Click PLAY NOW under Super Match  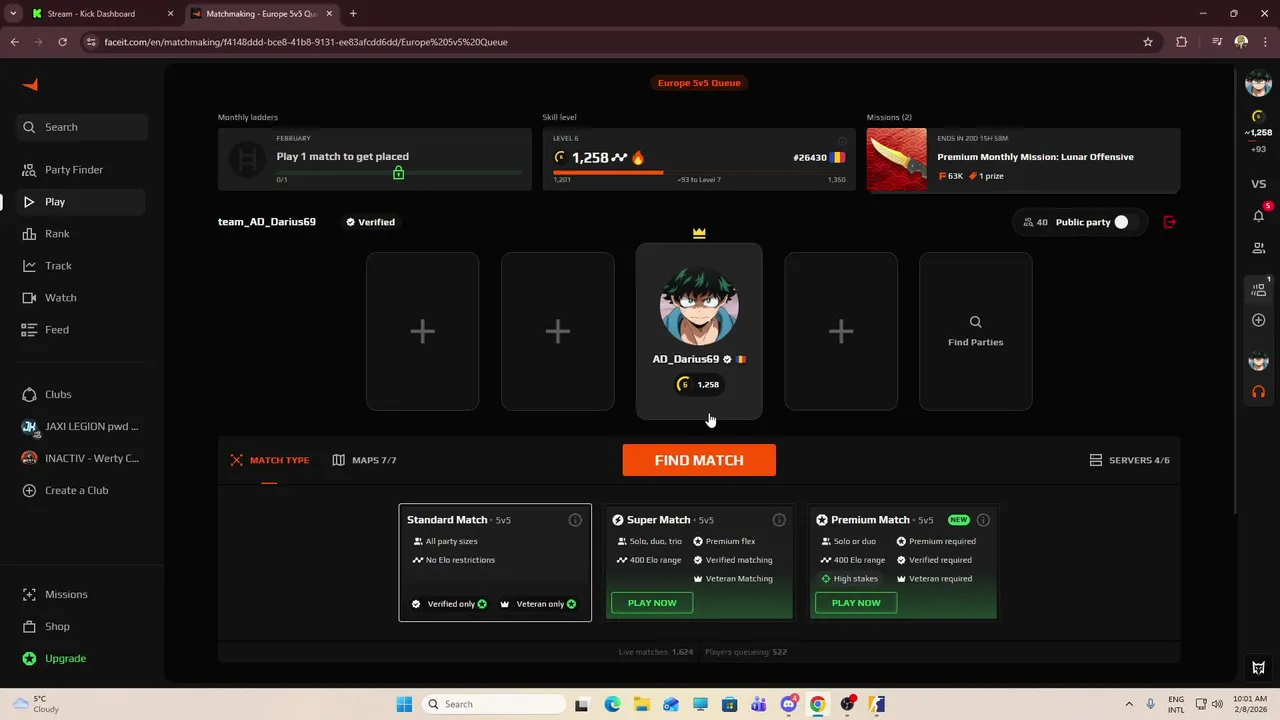652,603
